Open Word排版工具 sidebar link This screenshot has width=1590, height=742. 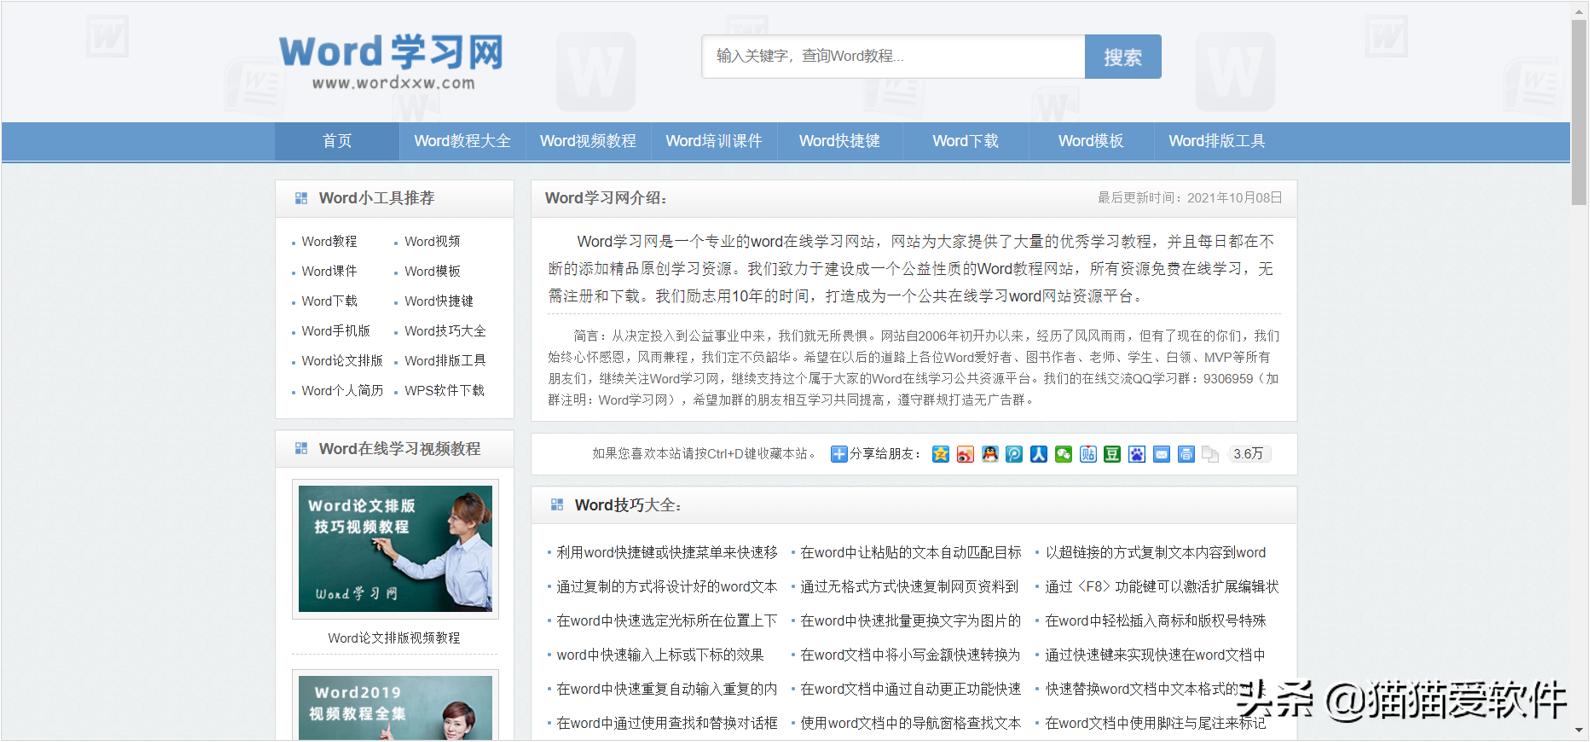pyautogui.click(x=445, y=361)
